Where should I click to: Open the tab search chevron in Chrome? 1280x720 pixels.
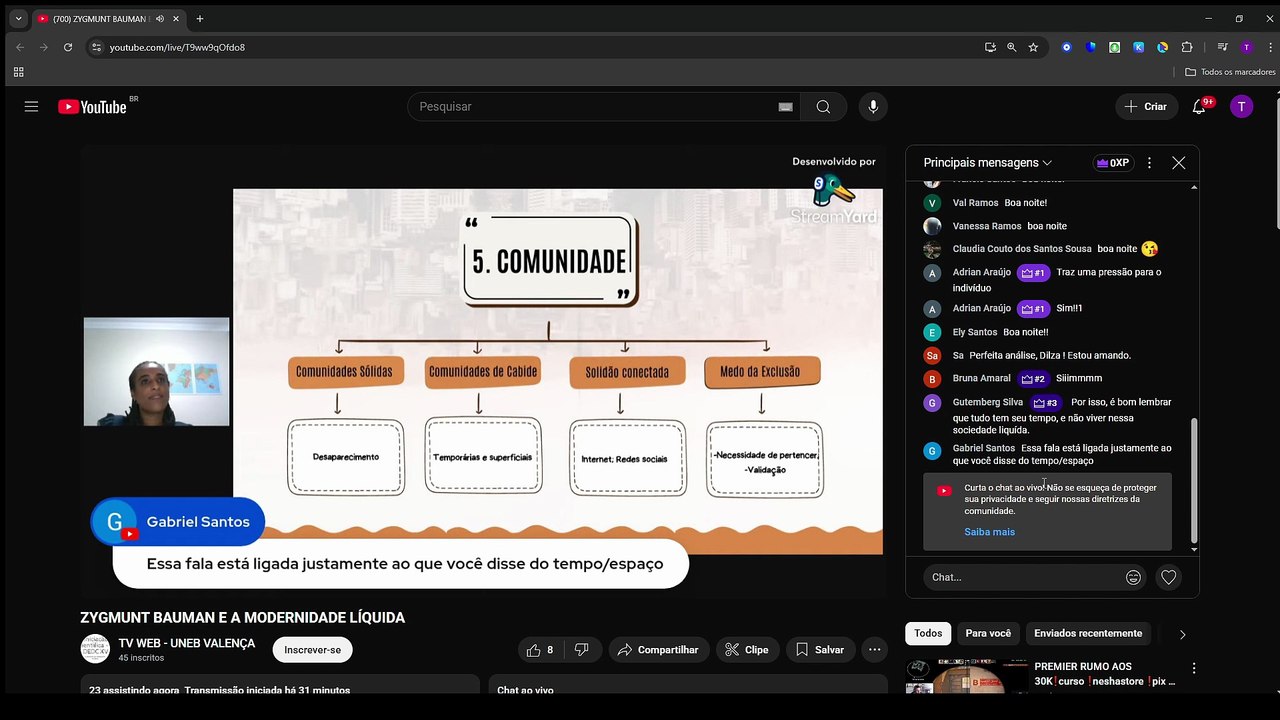18,18
